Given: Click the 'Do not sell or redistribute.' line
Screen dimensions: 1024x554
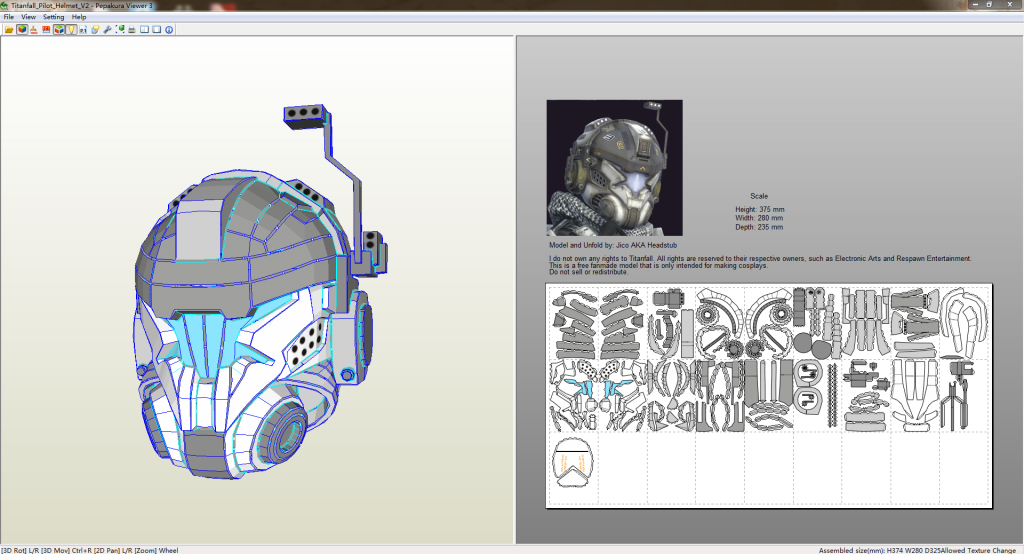Looking at the screenshot, I should (x=588, y=272).
